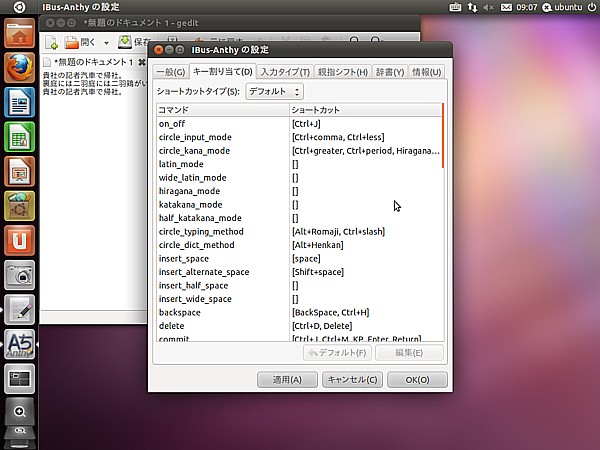Open the Home Folder launcher icon
Screen dimensions: 600x450
click(x=20, y=33)
